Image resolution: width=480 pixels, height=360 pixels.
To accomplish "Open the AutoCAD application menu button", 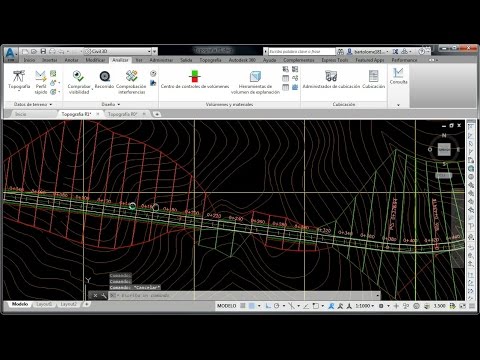I will point(10,54).
